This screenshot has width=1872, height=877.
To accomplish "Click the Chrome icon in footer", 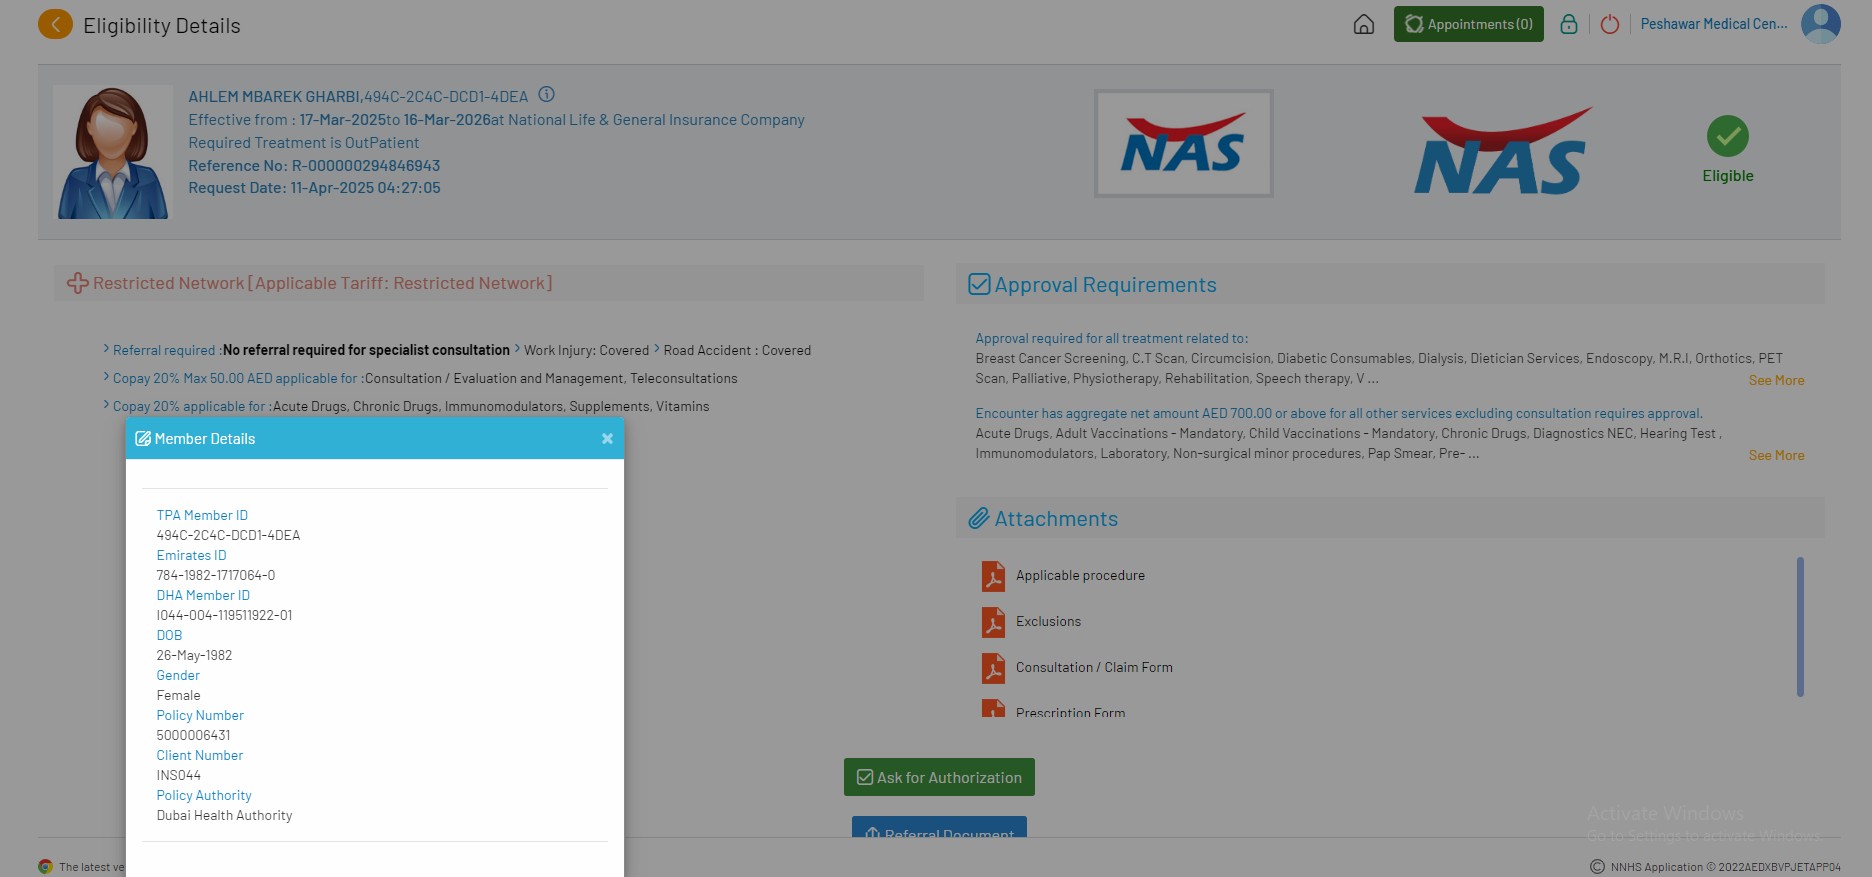I will coord(45,867).
